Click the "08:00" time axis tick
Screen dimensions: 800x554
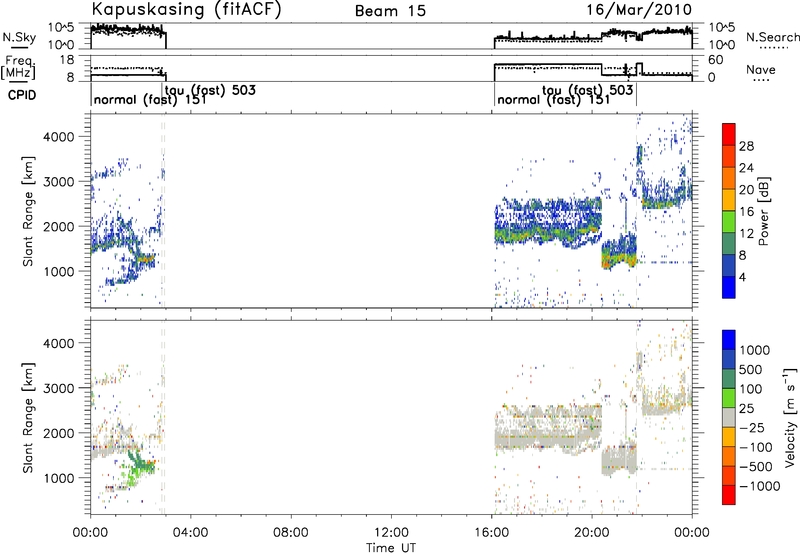click(x=291, y=533)
